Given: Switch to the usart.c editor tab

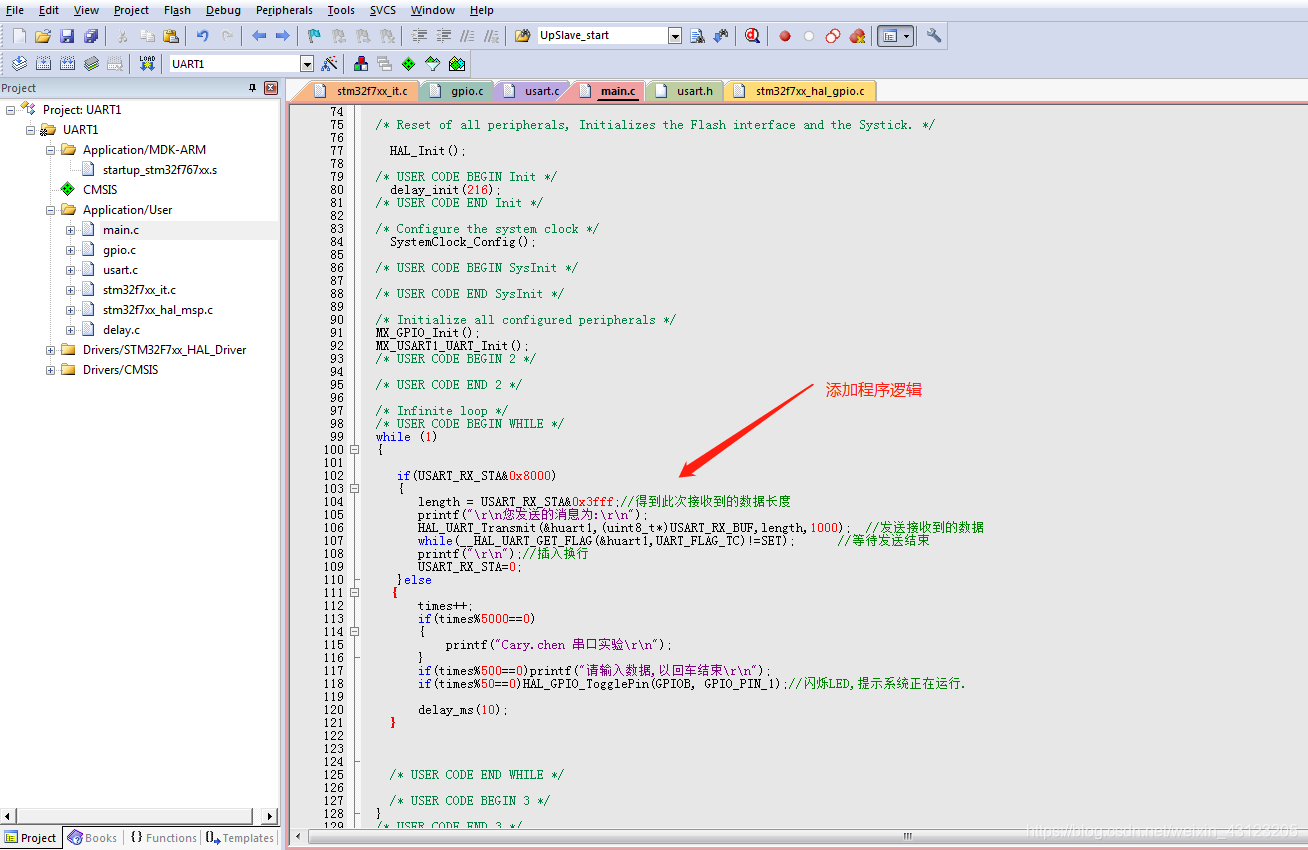Looking at the screenshot, I should click(x=541, y=91).
